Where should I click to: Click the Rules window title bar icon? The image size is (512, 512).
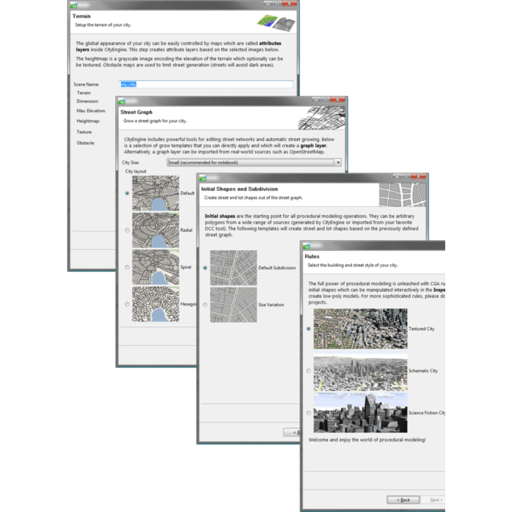click(x=306, y=246)
